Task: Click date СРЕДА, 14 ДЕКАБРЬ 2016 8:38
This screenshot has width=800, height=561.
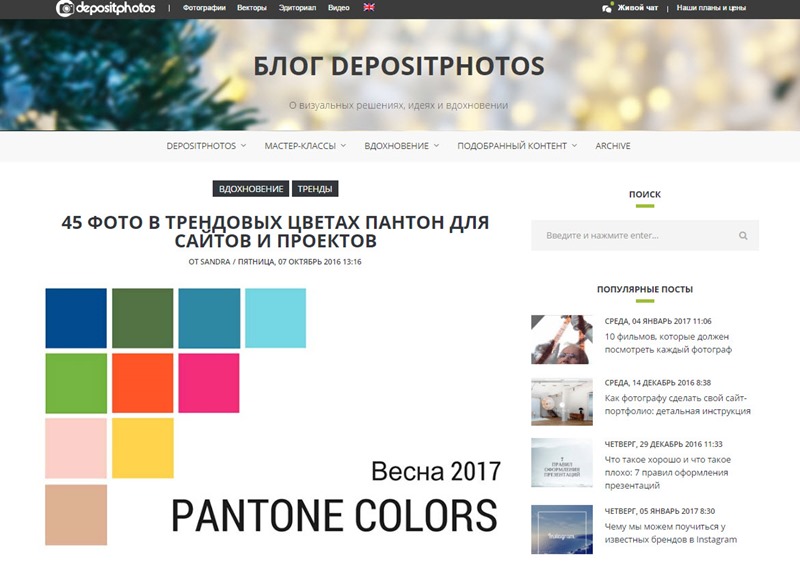Action: [x=658, y=382]
